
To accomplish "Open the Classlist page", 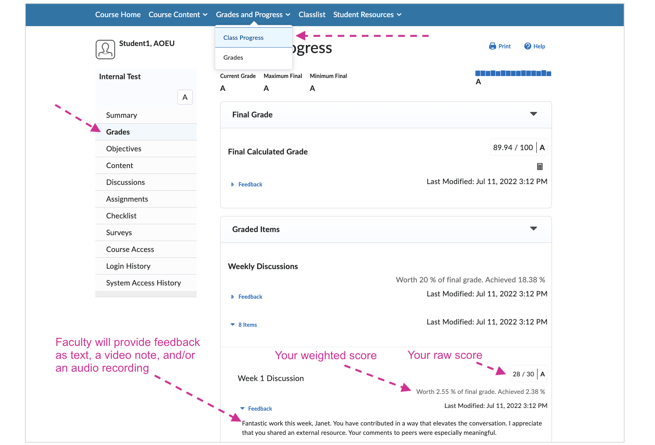I will click(312, 15).
